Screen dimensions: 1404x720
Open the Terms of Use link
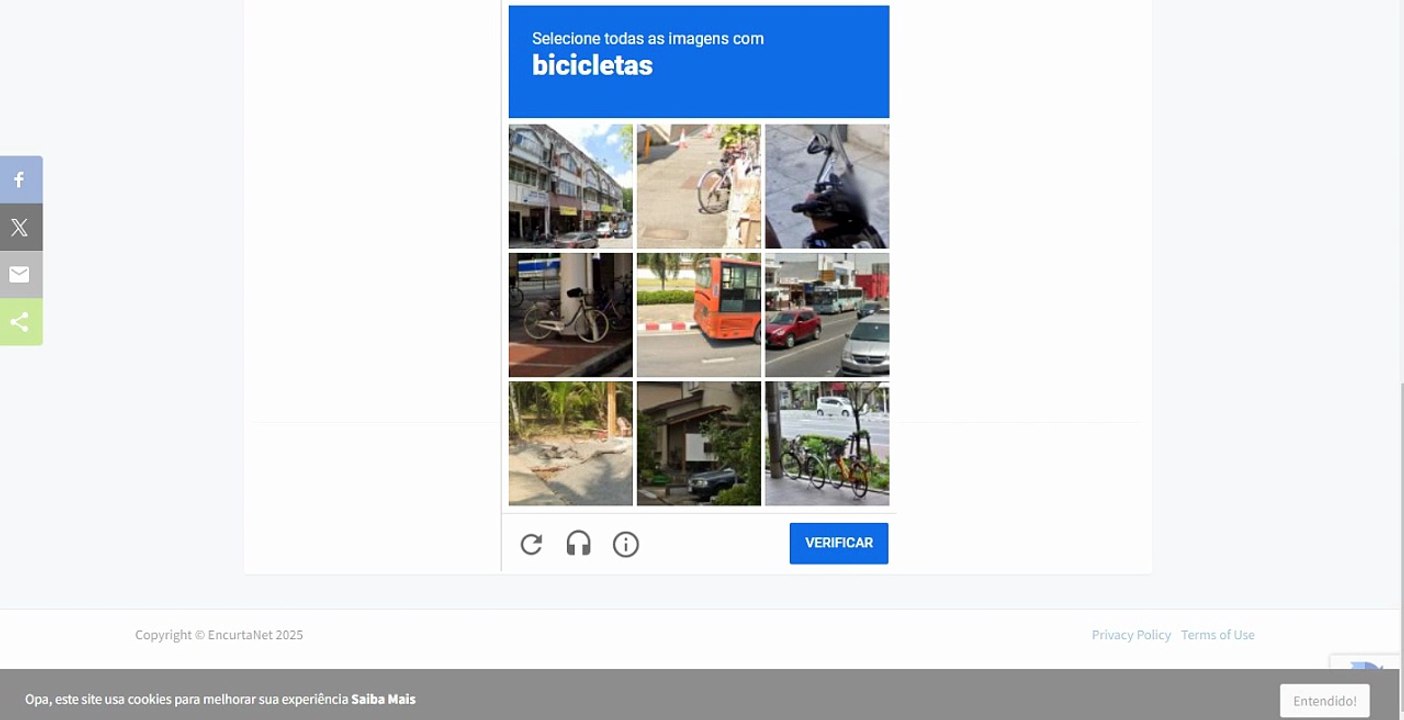click(x=1217, y=635)
